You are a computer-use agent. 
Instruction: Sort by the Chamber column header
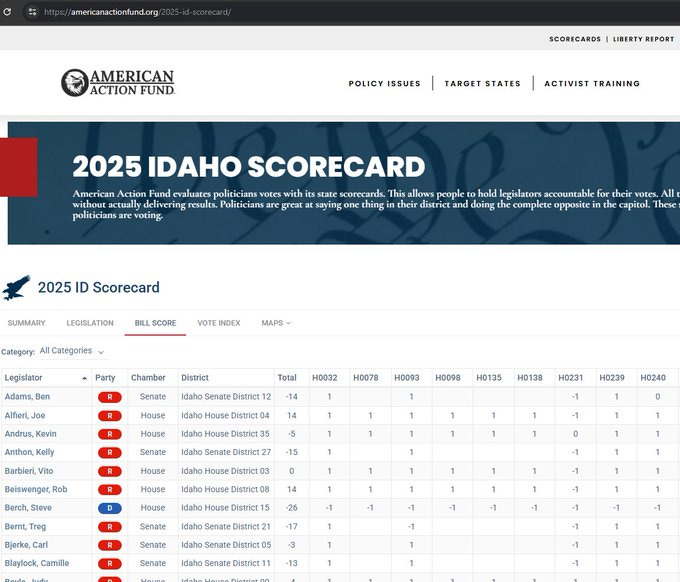pyautogui.click(x=148, y=378)
